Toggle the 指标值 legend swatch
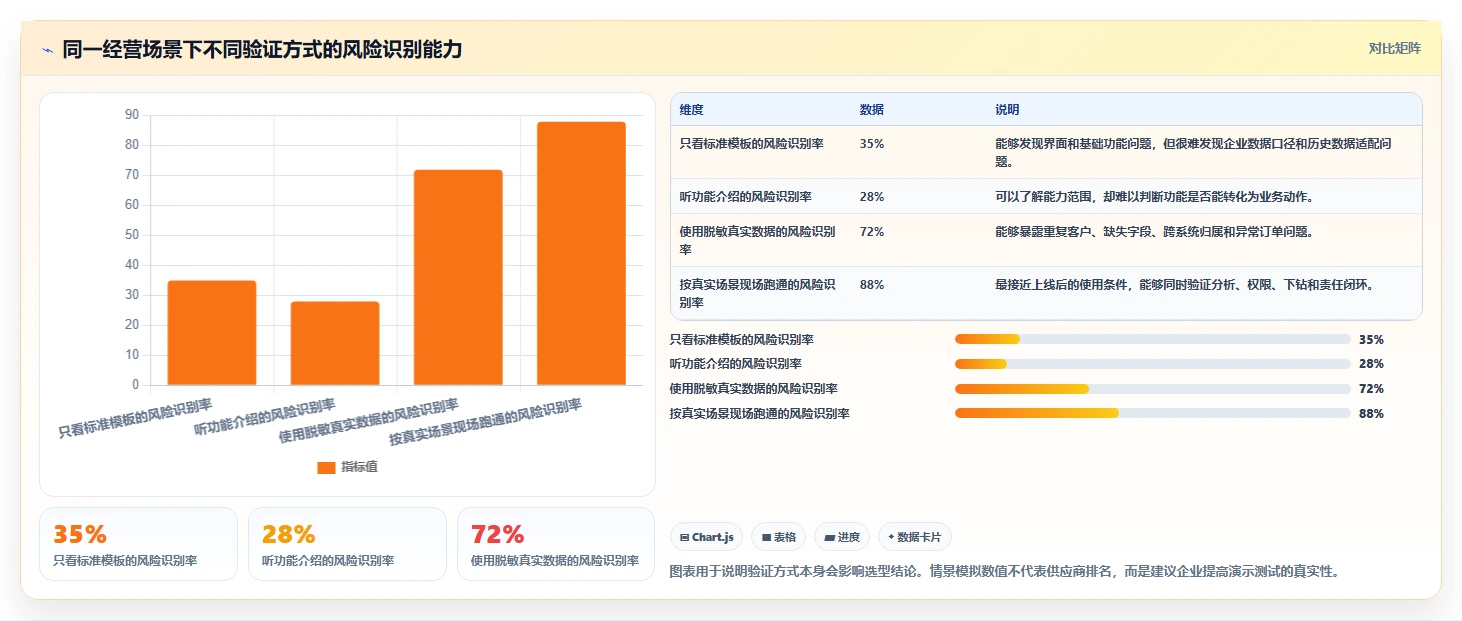The image size is (1462, 621). [x=326, y=467]
